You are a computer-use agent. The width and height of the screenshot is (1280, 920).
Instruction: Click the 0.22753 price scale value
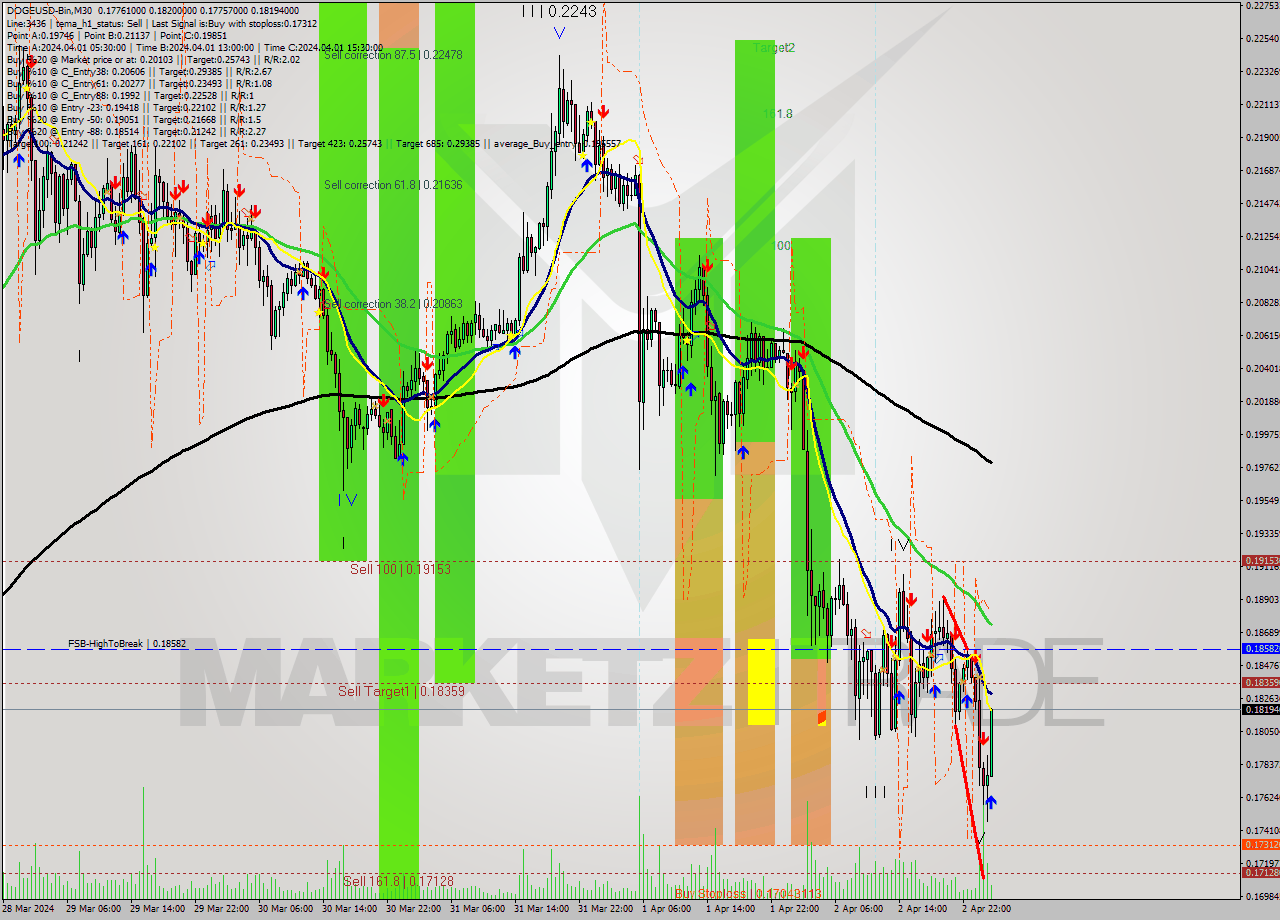pos(1262,5)
